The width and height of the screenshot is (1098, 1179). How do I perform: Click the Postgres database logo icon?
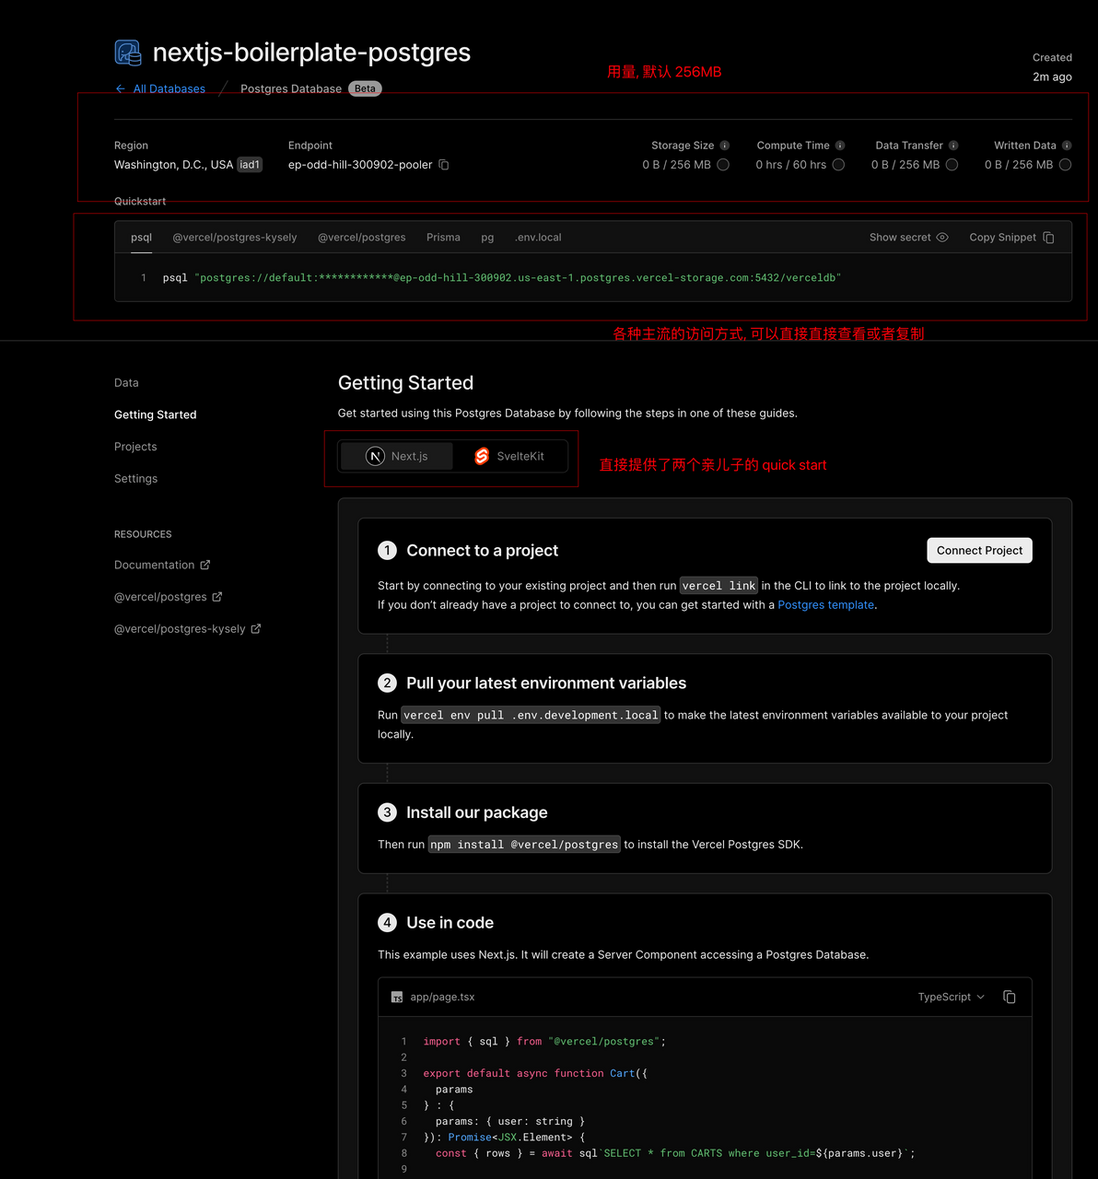coord(128,53)
